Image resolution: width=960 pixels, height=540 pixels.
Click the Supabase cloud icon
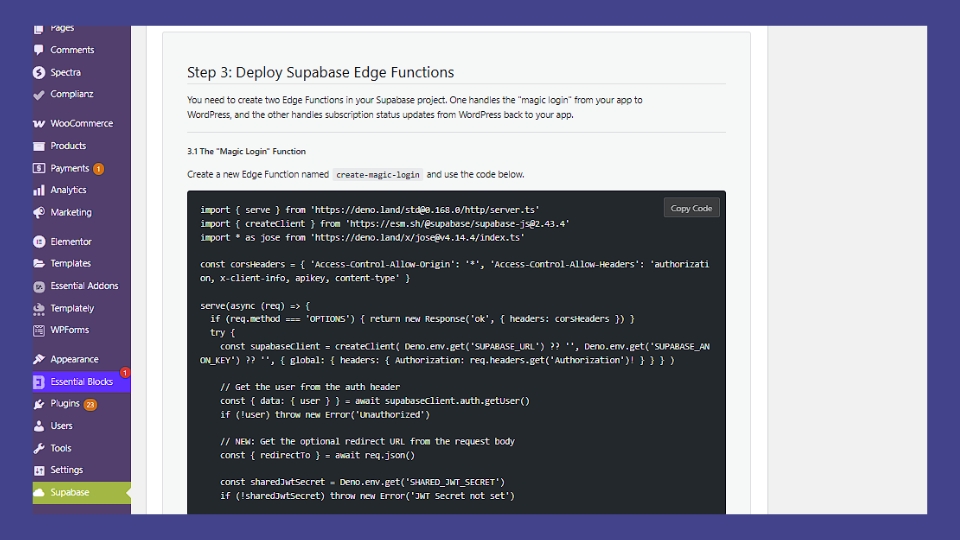(x=39, y=492)
